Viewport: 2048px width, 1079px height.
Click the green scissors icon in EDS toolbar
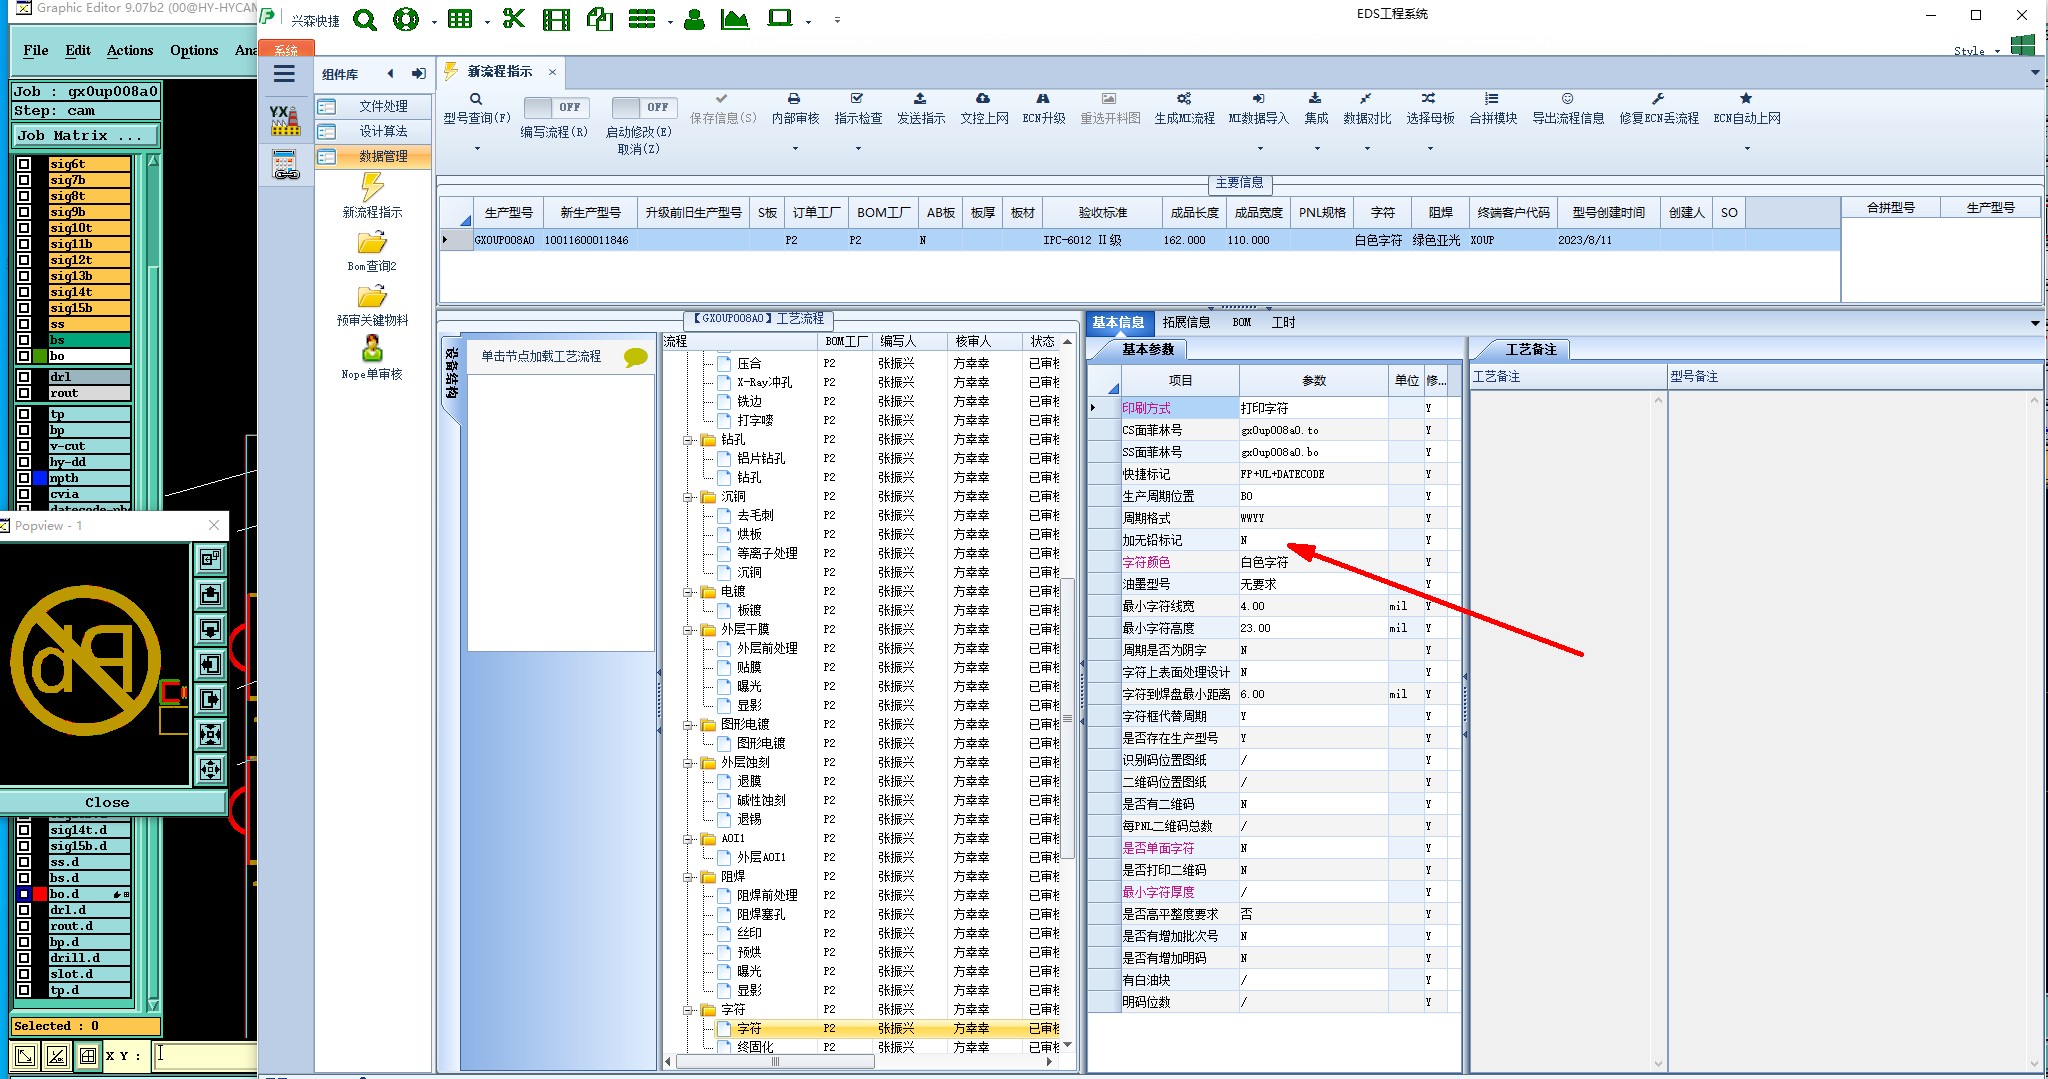click(514, 19)
